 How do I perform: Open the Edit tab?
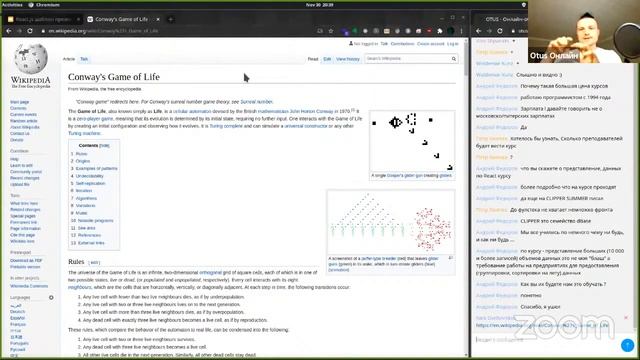coord(327,59)
